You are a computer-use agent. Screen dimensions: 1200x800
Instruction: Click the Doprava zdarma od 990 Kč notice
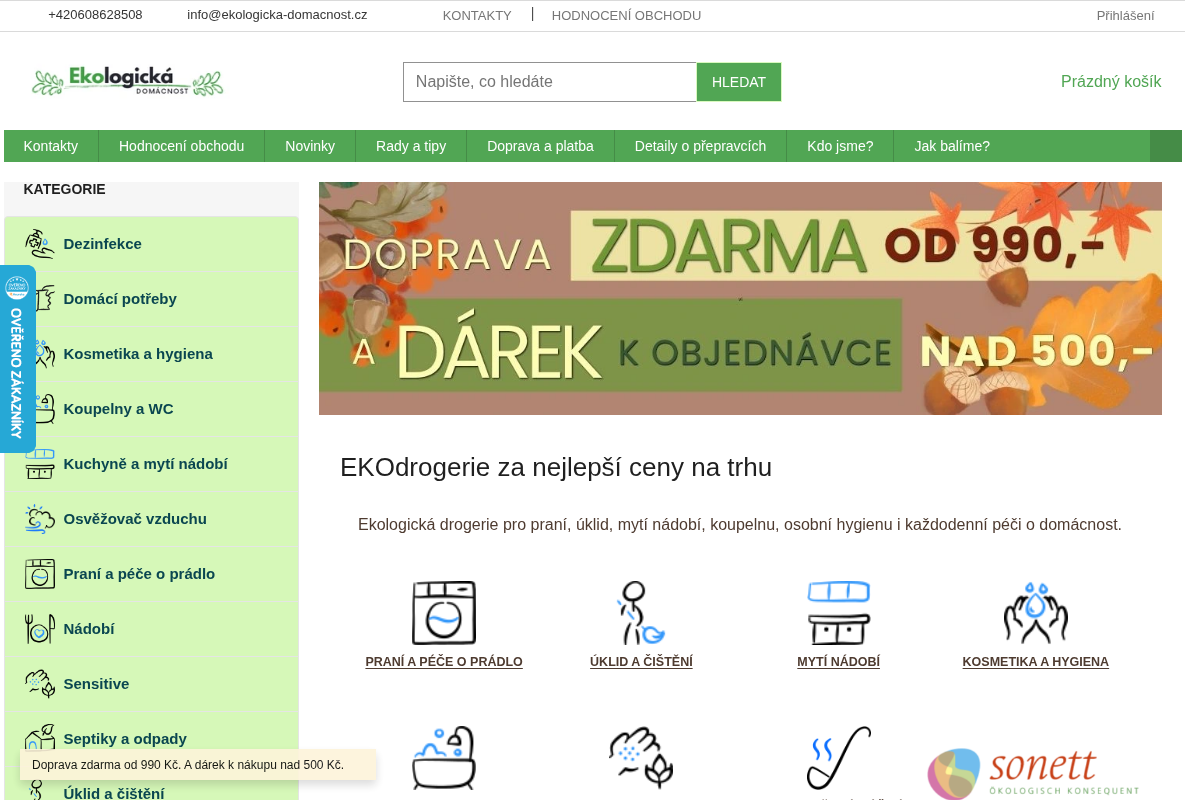[x=198, y=765]
